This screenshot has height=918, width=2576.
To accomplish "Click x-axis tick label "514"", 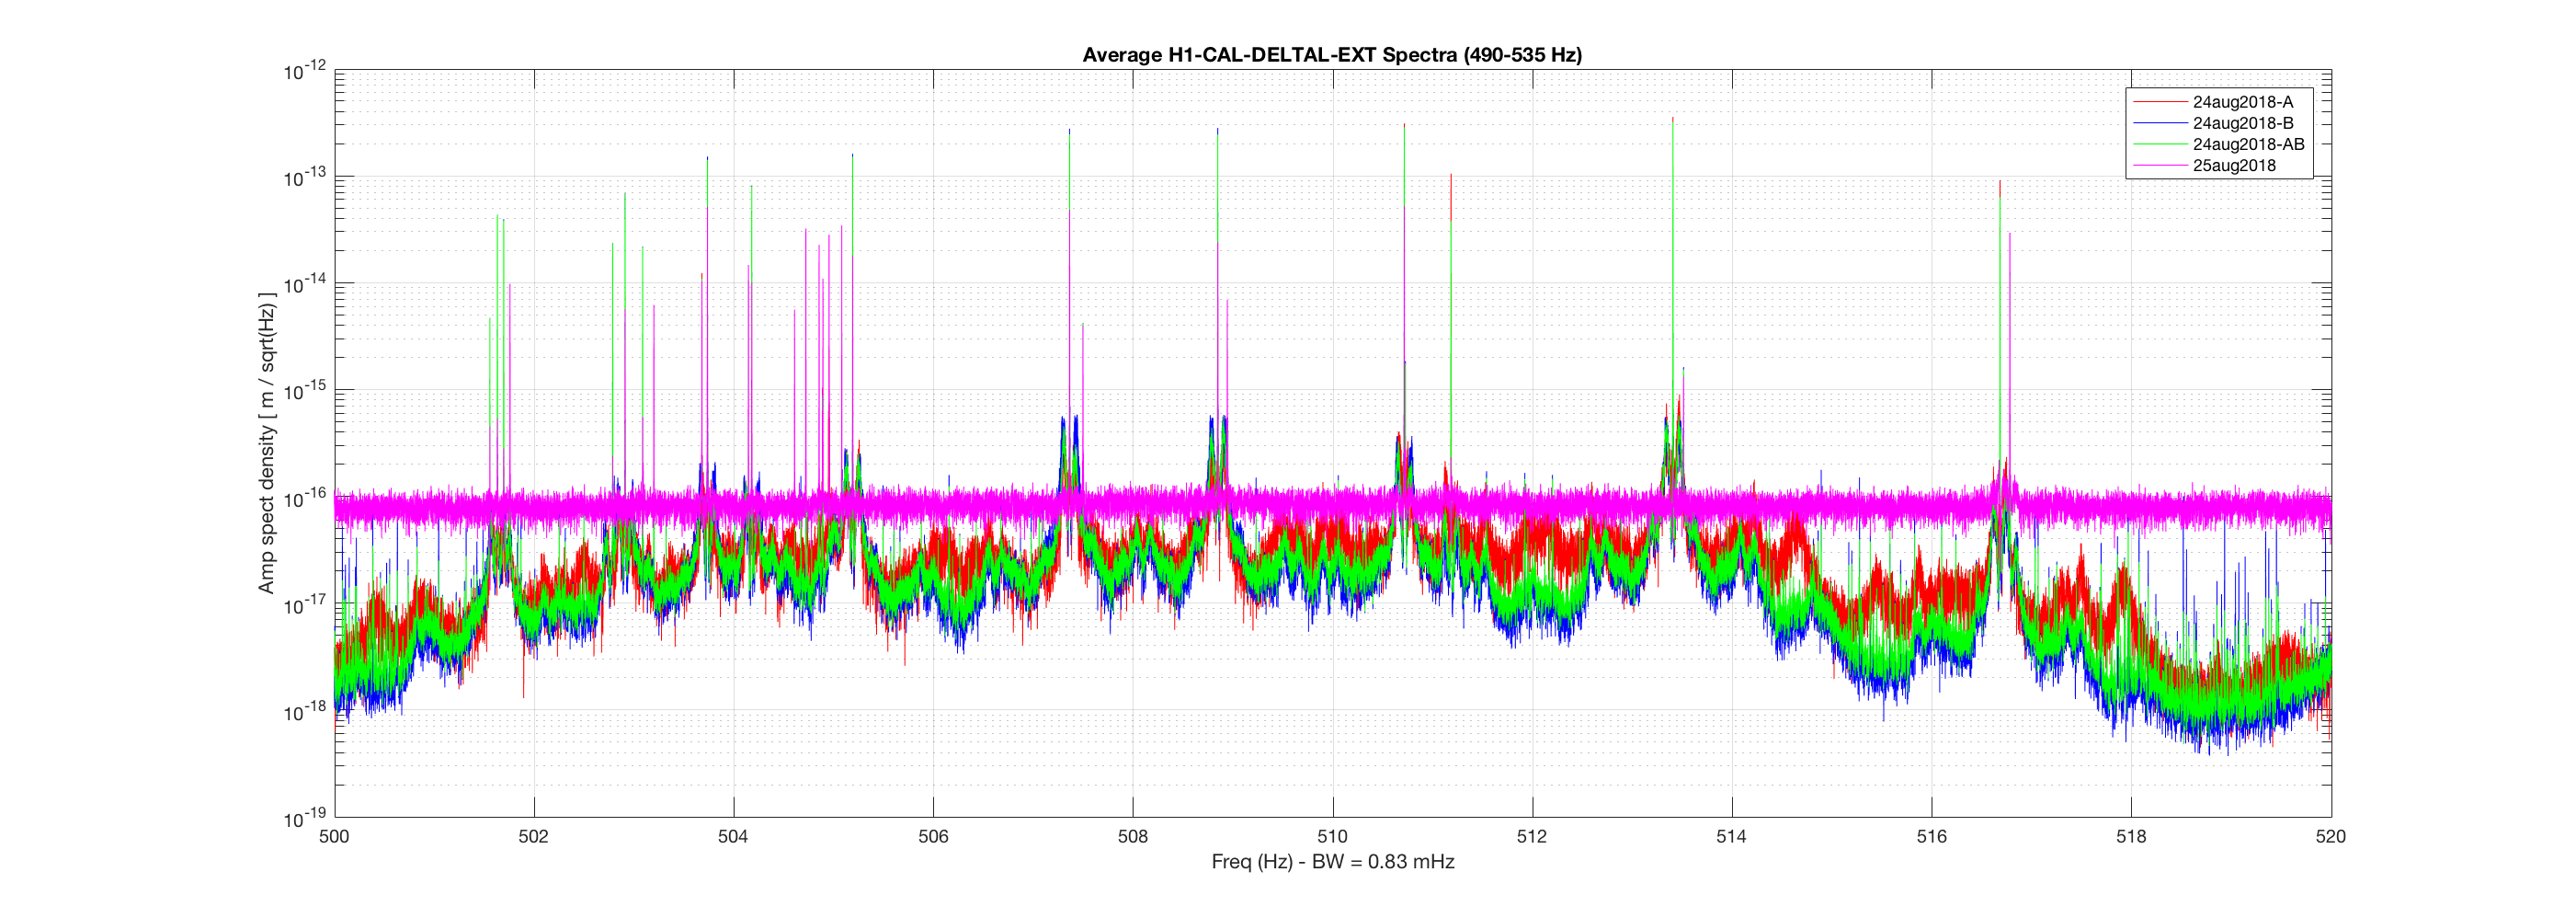I will (x=1732, y=836).
